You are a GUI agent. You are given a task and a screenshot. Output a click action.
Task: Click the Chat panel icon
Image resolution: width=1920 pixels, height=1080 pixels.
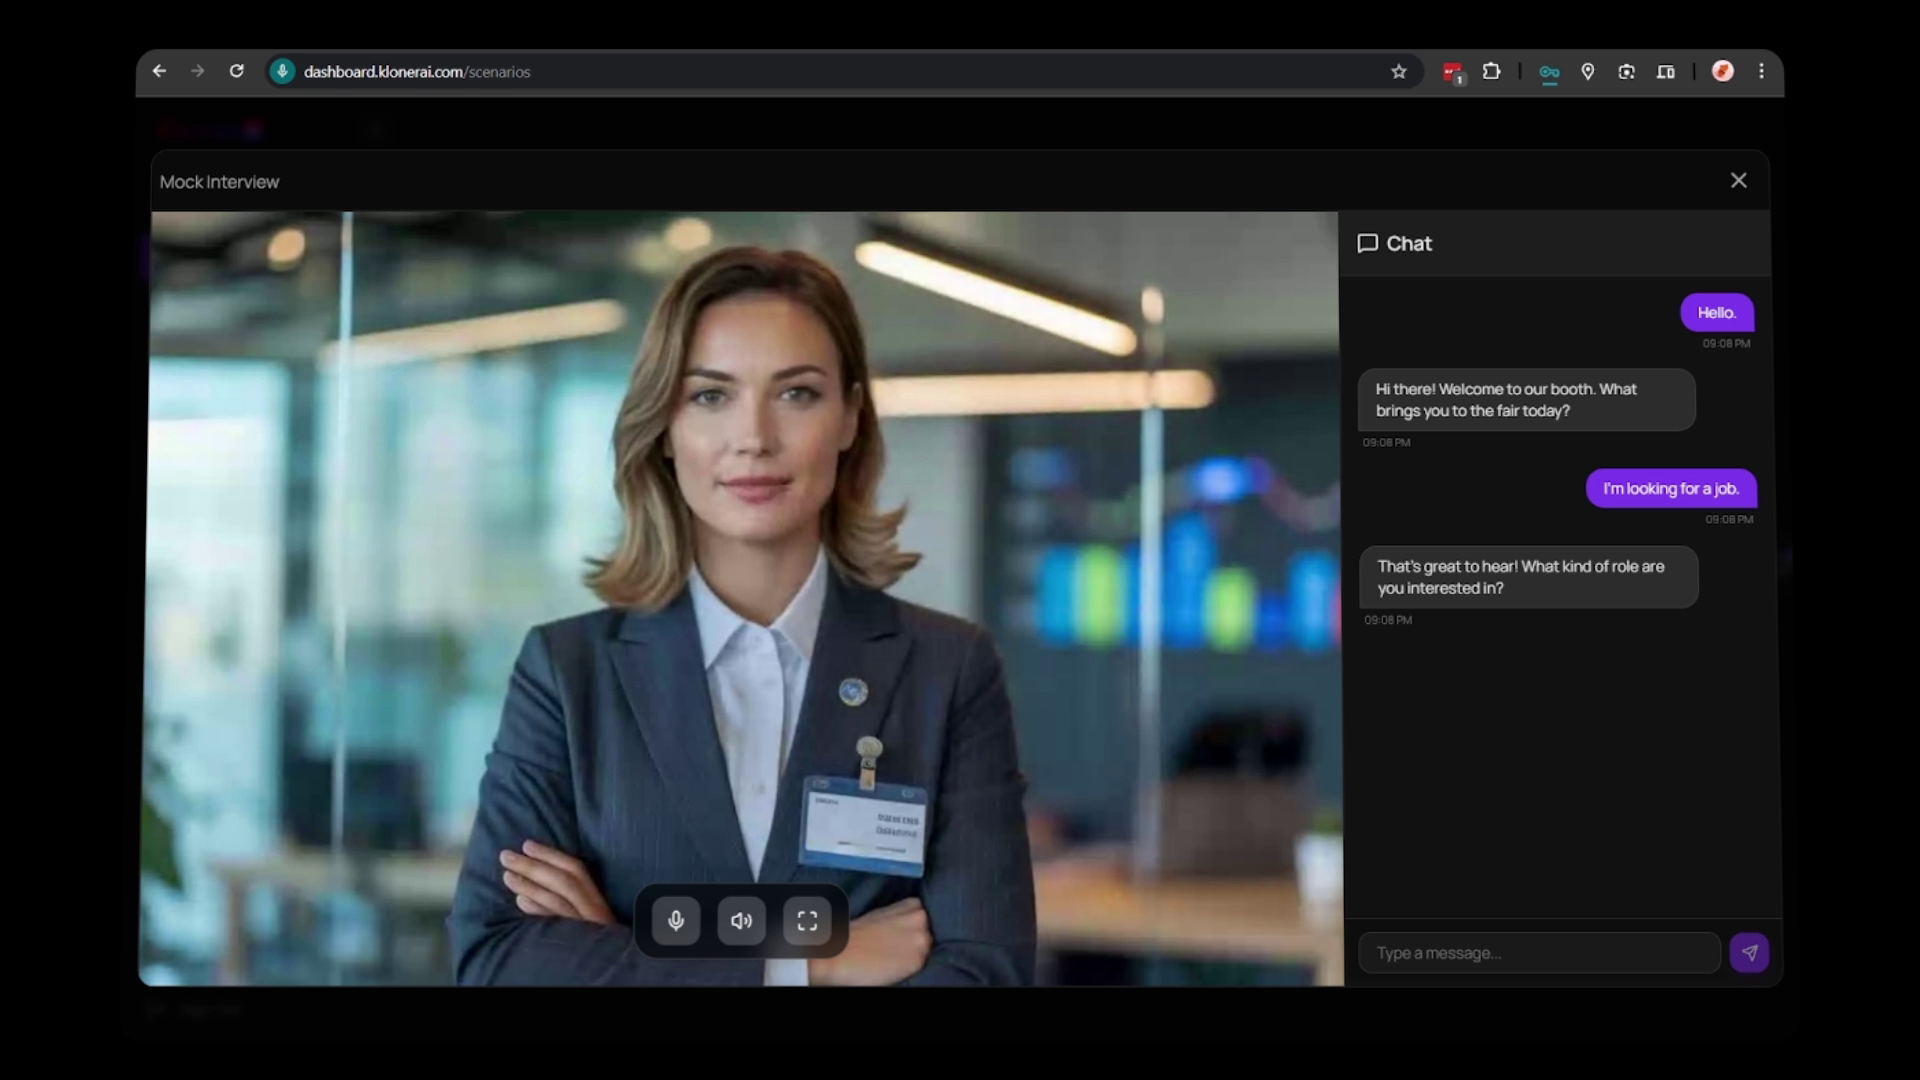(1368, 243)
